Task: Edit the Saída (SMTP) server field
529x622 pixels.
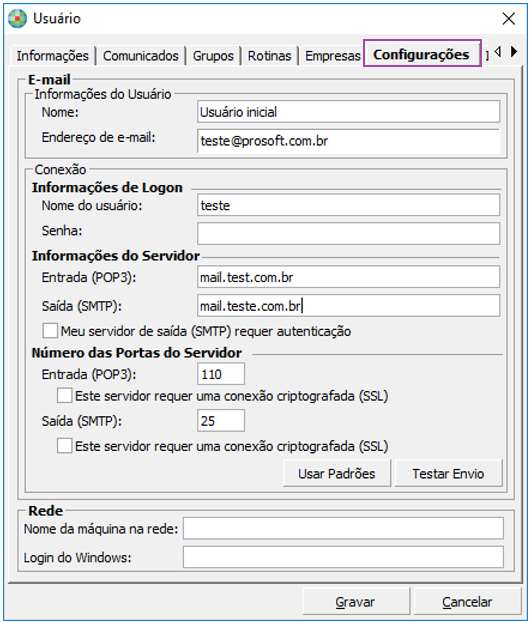Action: 348,305
